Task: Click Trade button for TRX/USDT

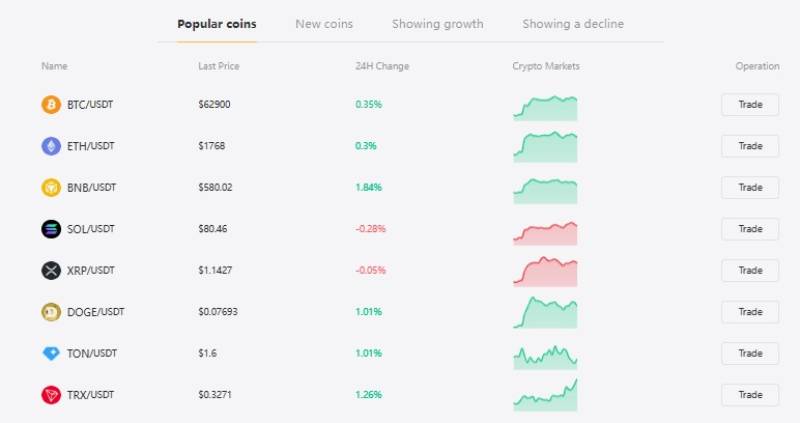Action: tap(750, 395)
